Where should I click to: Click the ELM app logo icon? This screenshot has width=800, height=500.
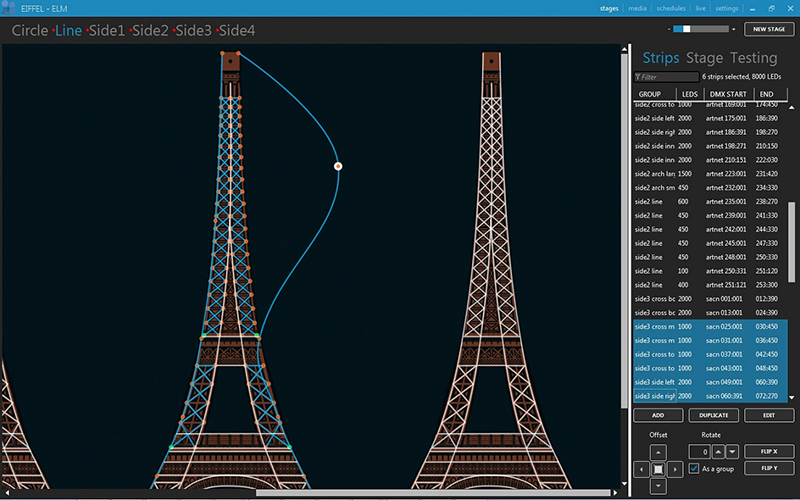click(x=9, y=8)
